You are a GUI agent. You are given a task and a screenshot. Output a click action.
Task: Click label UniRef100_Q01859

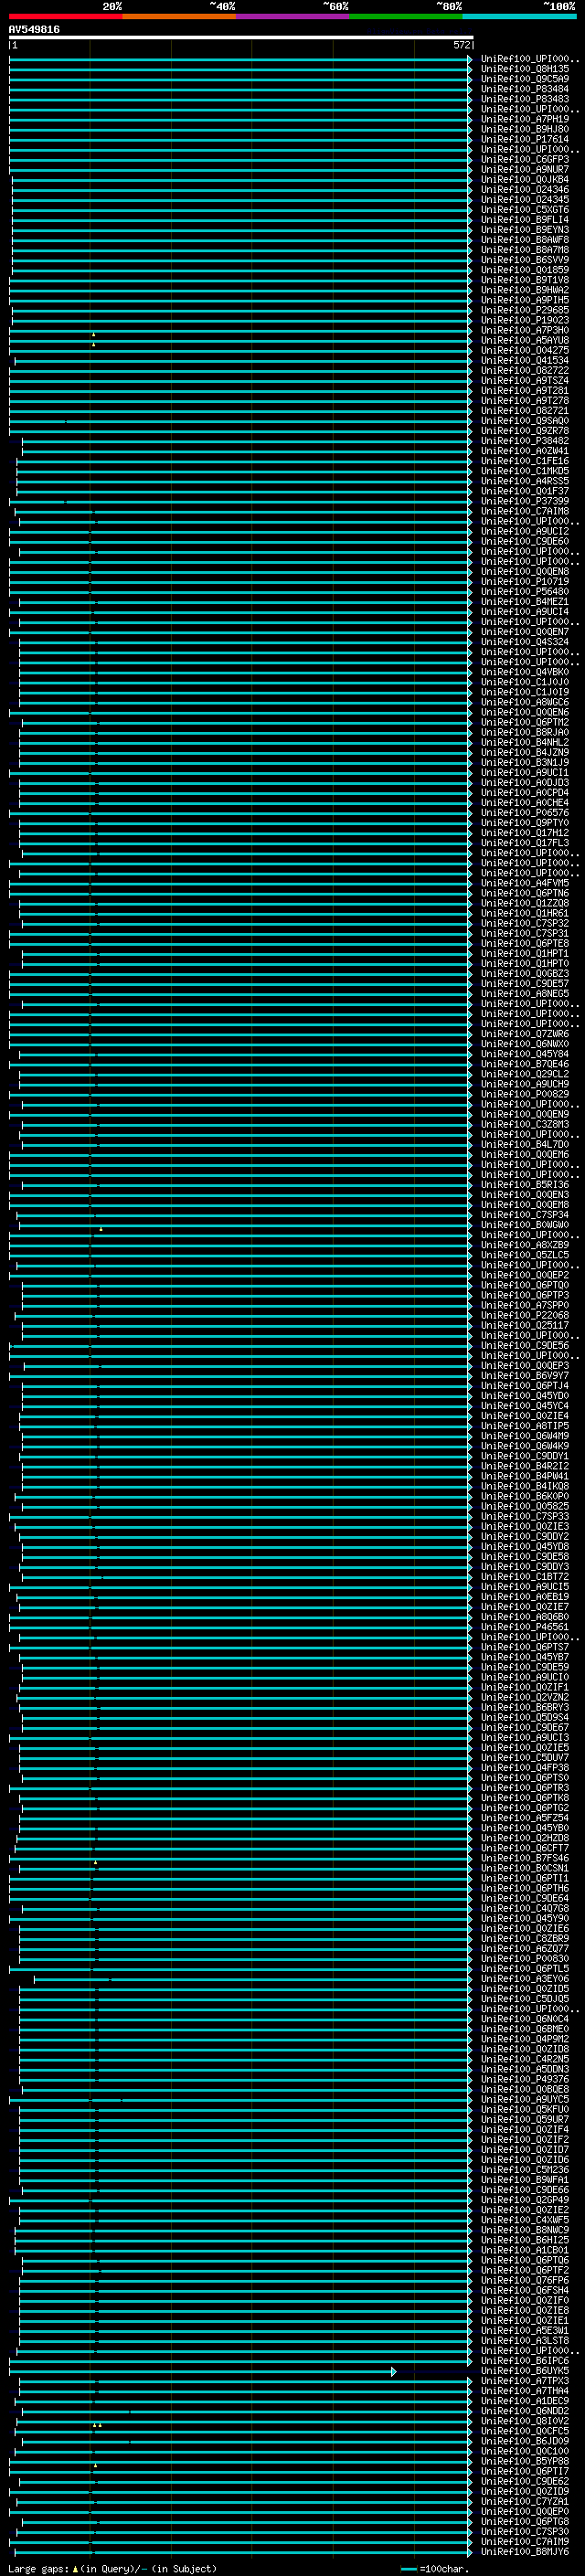(x=525, y=270)
